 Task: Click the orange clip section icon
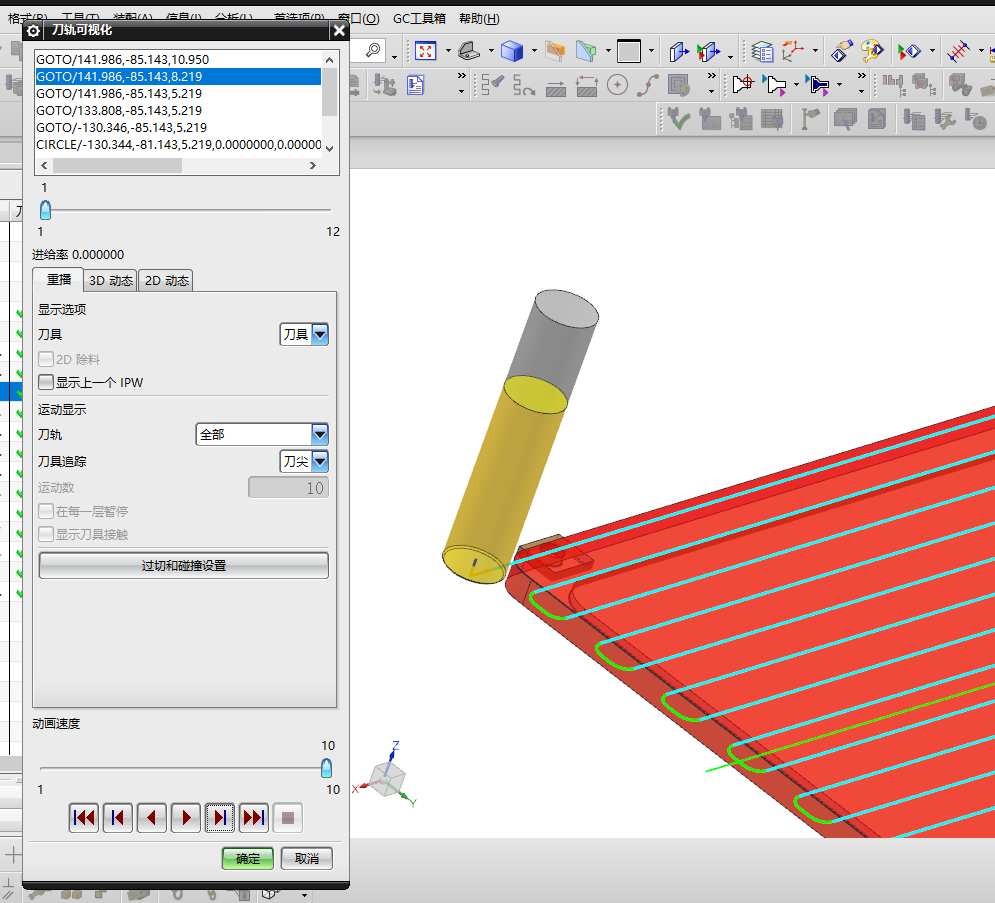point(555,51)
